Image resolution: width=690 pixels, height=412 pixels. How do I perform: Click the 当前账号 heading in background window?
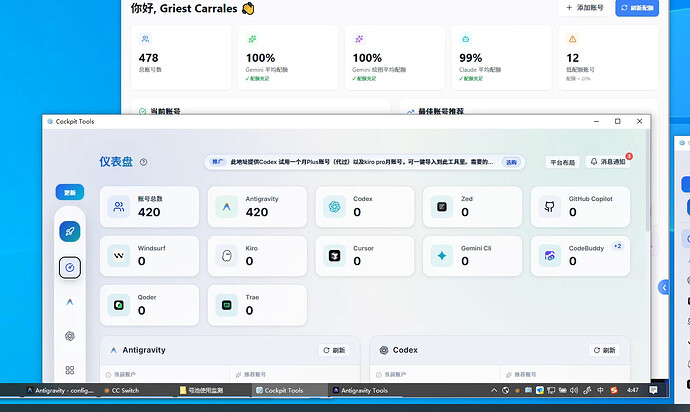(165, 111)
